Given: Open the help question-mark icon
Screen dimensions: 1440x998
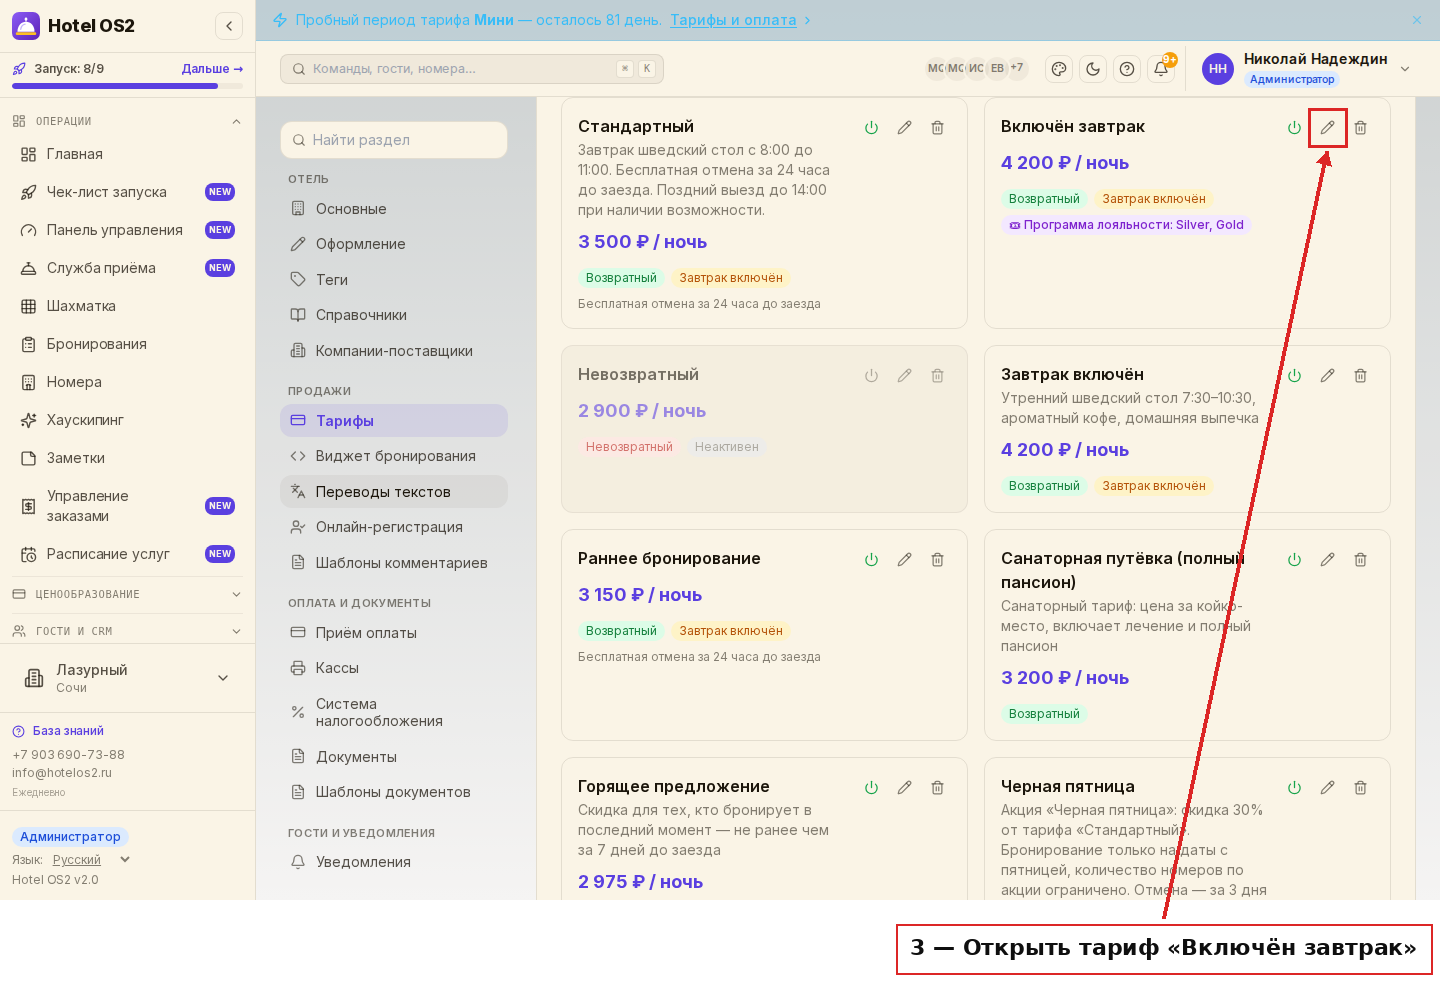Looking at the screenshot, I should point(1127,69).
